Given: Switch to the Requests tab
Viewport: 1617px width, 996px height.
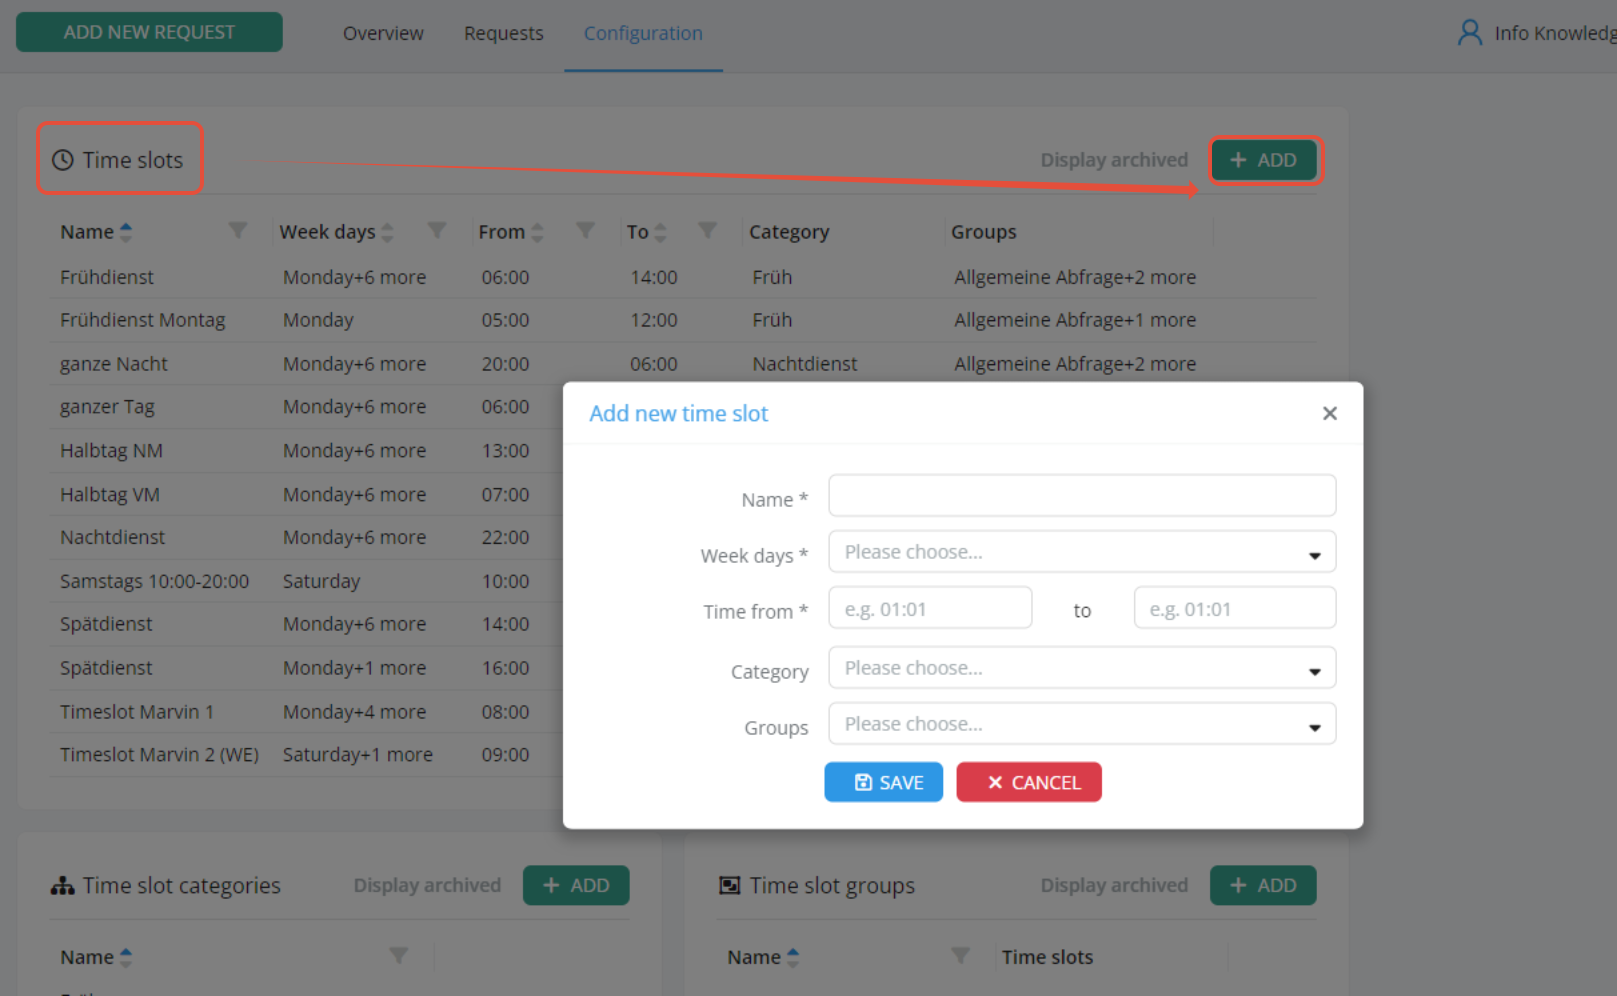Looking at the screenshot, I should click(504, 33).
